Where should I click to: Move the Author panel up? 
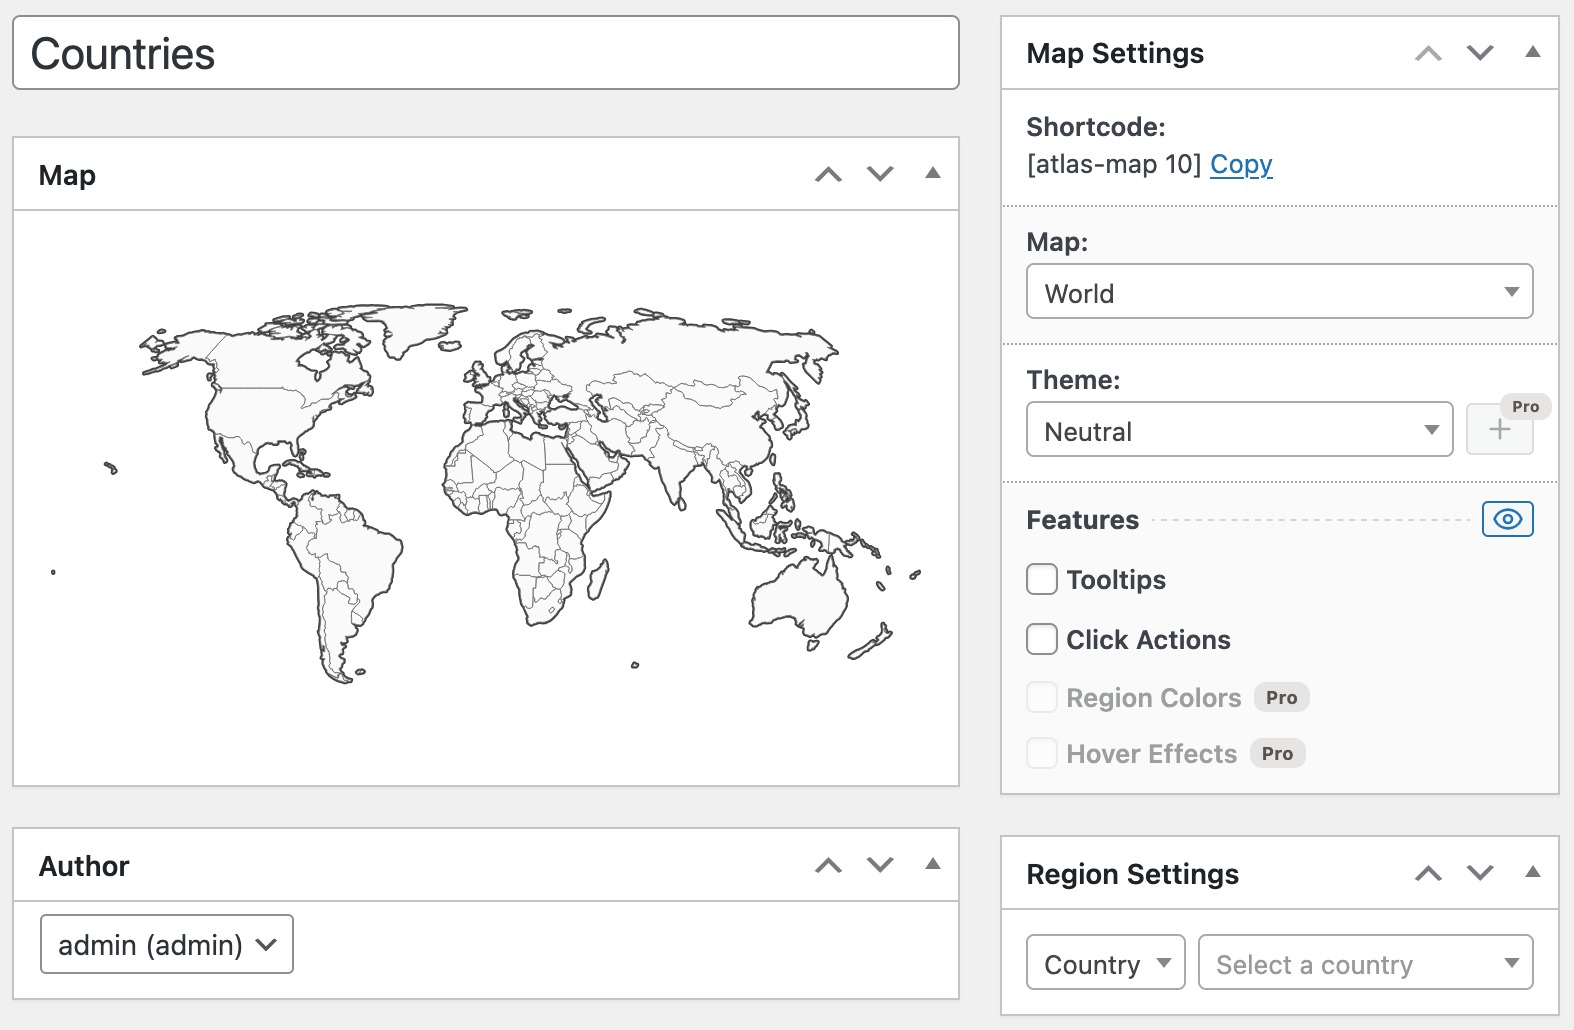click(828, 866)
